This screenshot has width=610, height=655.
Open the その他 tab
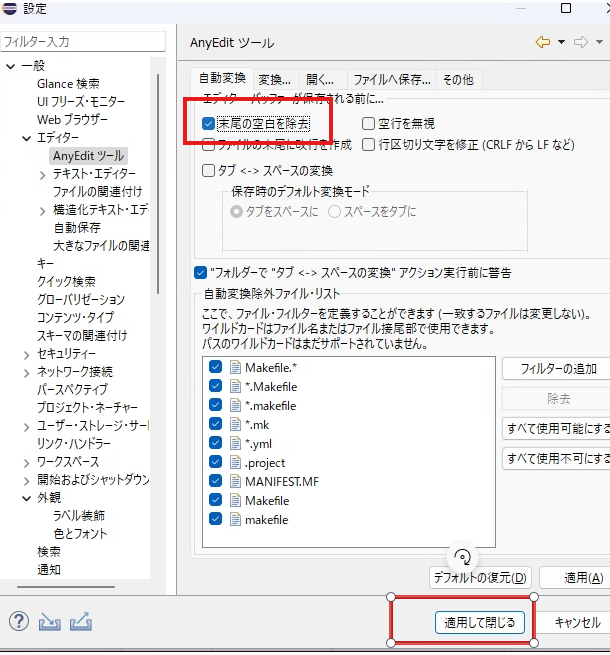[x=458, y=79]
